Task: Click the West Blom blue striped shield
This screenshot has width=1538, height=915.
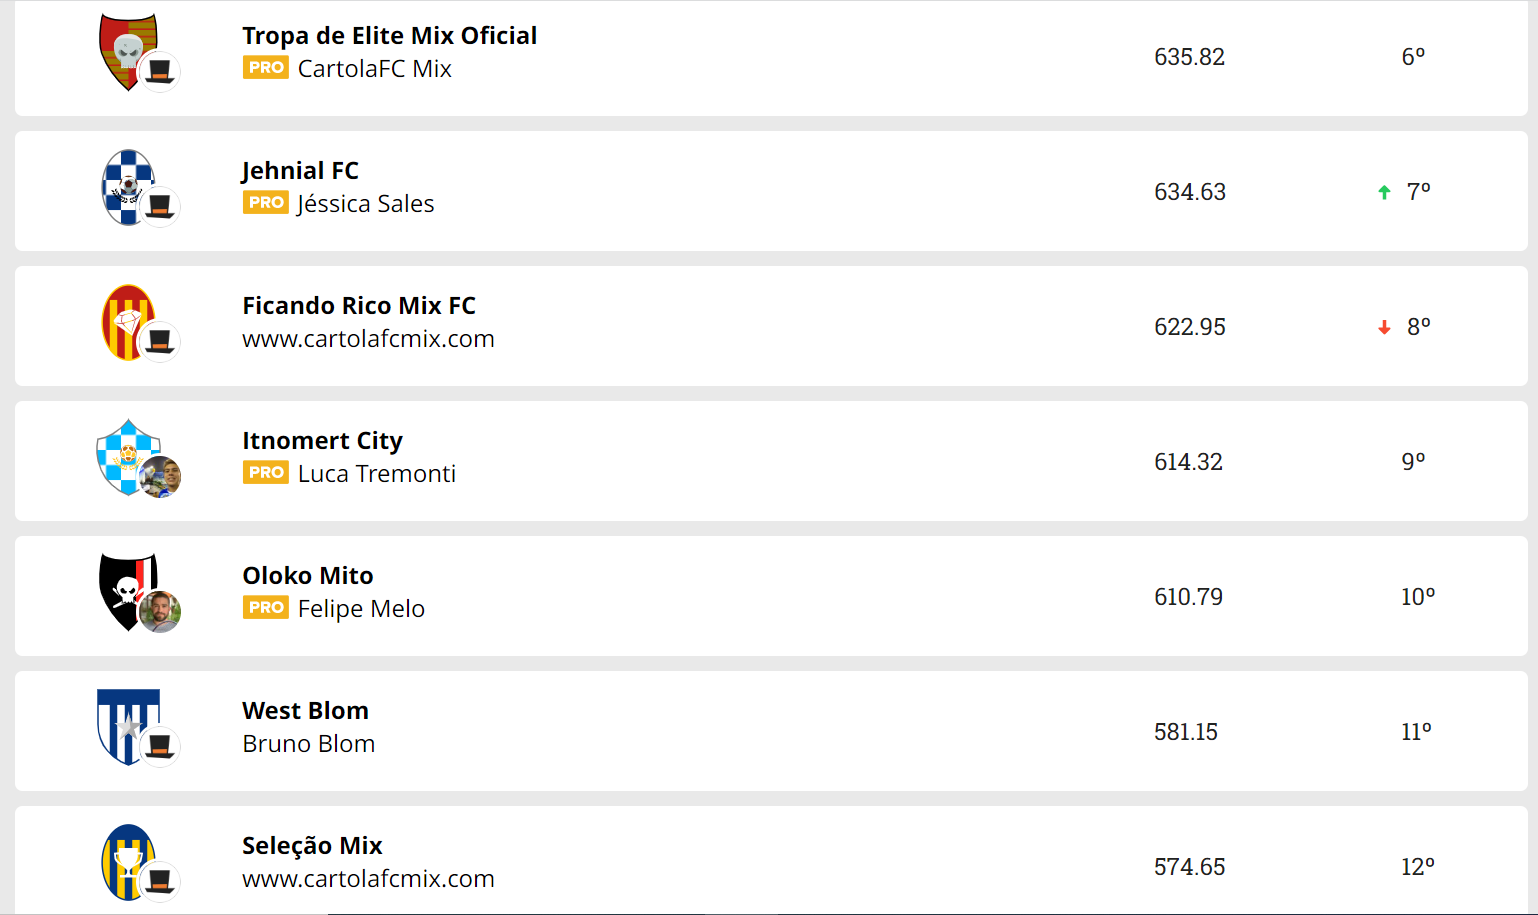Action: [x=128, y=727]
